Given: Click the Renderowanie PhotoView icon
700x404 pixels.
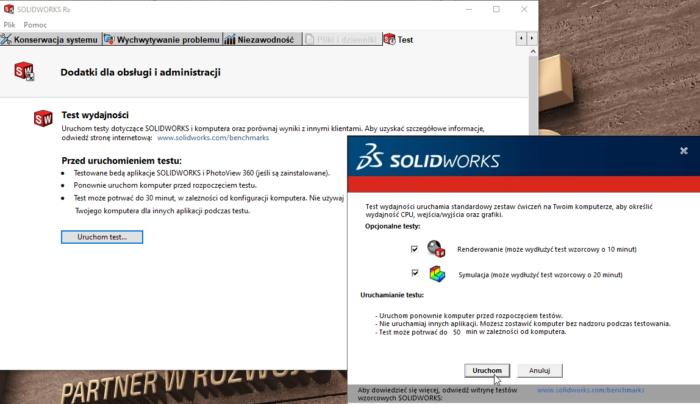Looking at the screenshot, I should coord(436,249).
